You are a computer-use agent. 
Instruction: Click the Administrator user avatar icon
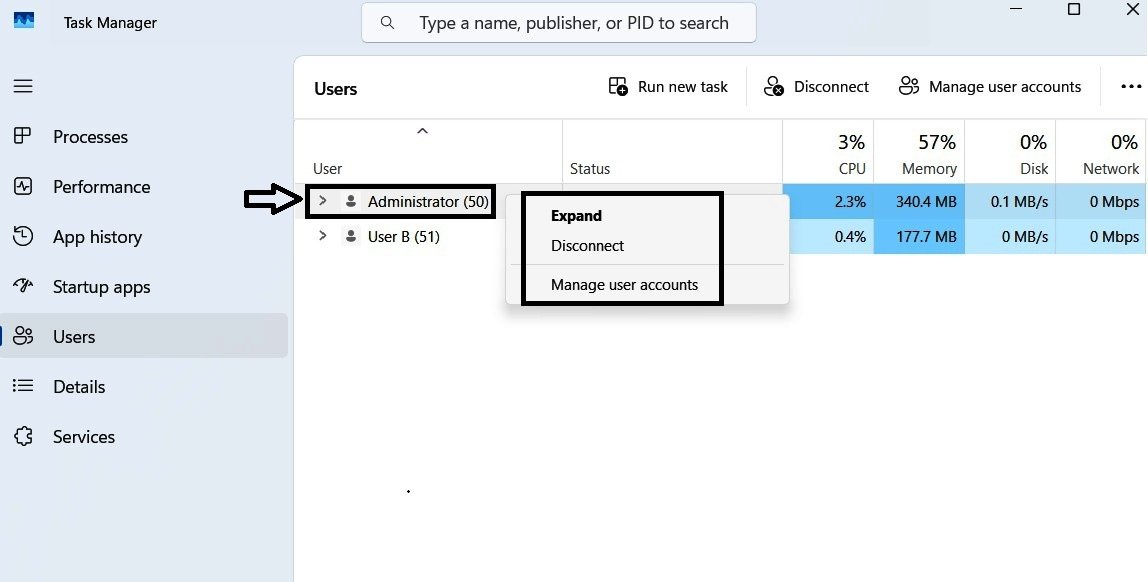(x=351, y=201)
